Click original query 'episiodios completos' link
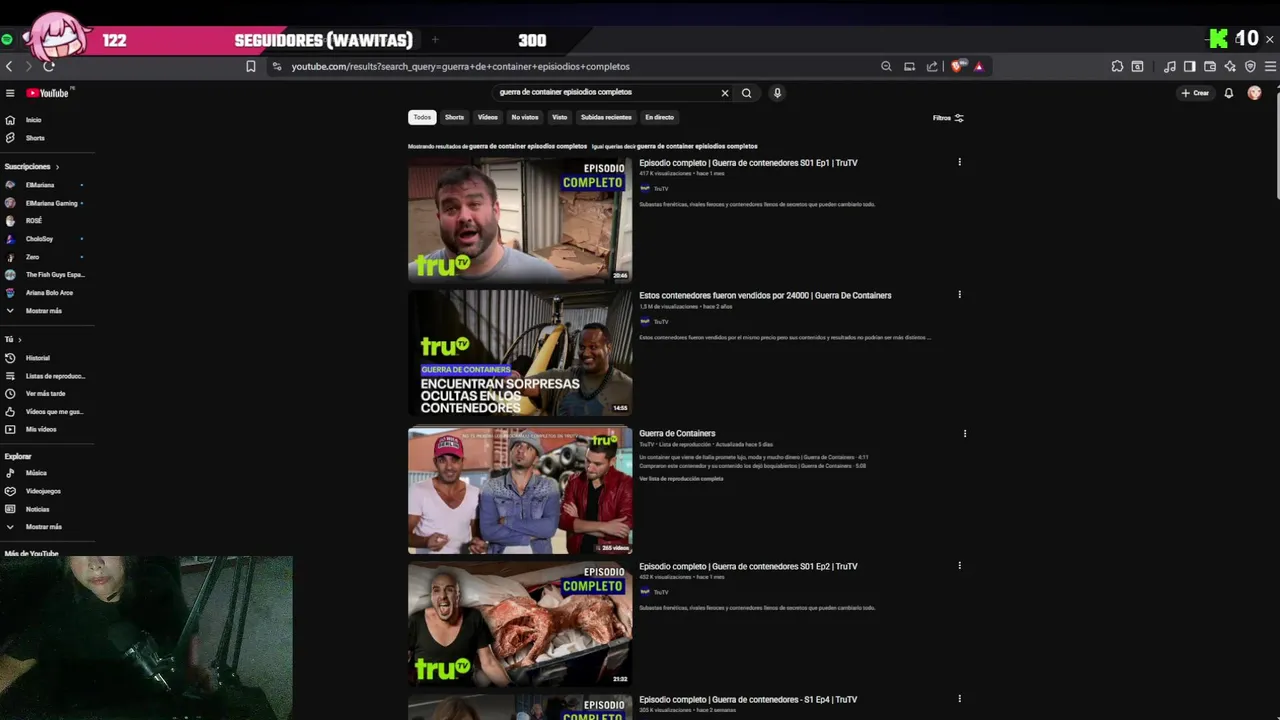 697,146
